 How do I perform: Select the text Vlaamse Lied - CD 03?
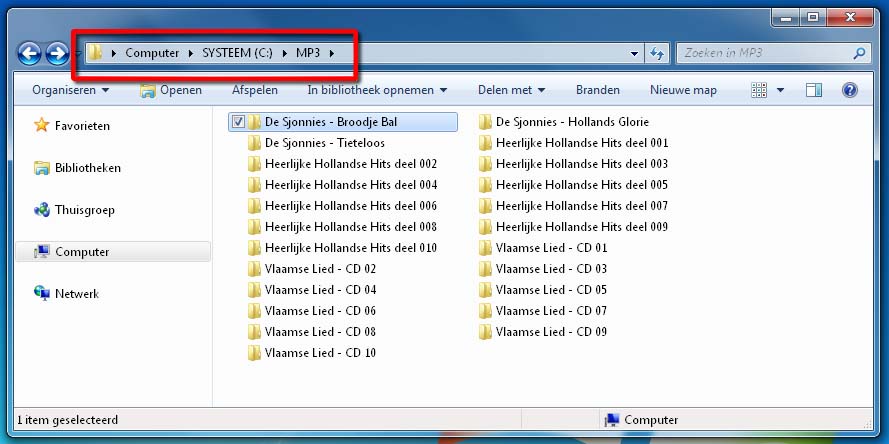point(551,269)
